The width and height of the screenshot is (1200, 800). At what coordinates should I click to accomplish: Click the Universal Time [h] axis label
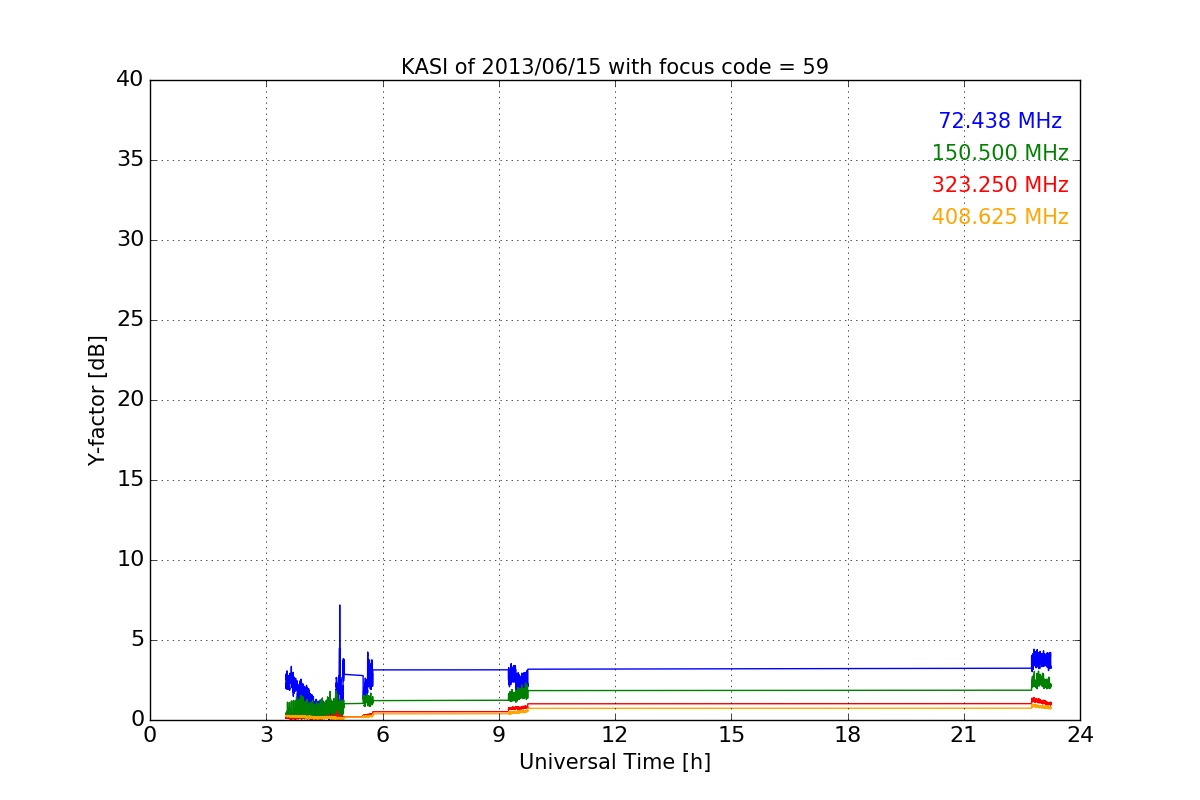pyautogui.click(x=615, y=762)
